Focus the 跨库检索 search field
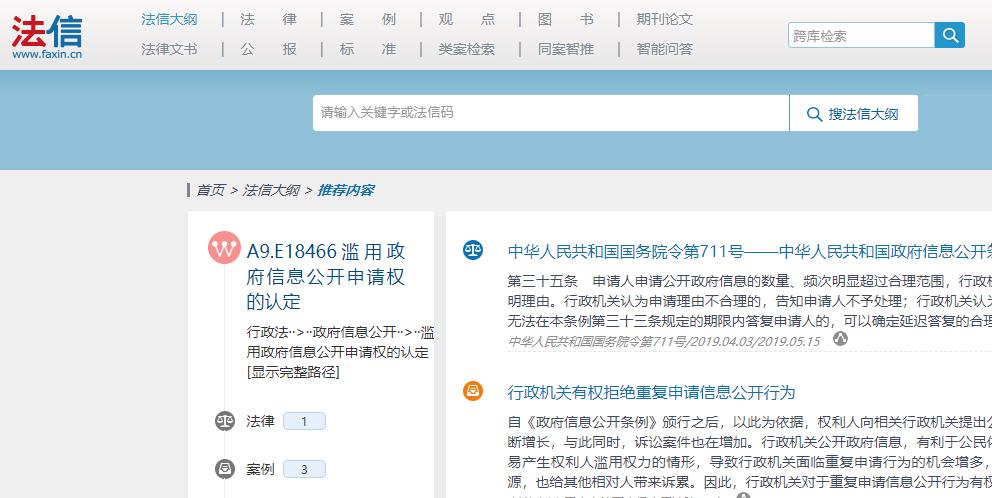Image resolution: width=992 pixels, height=498 pixels. 861,35
